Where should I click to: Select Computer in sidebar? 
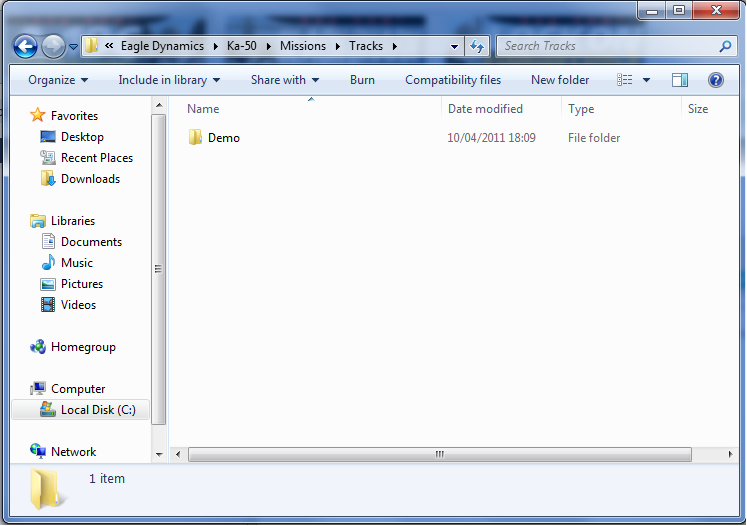click(78, 389)
